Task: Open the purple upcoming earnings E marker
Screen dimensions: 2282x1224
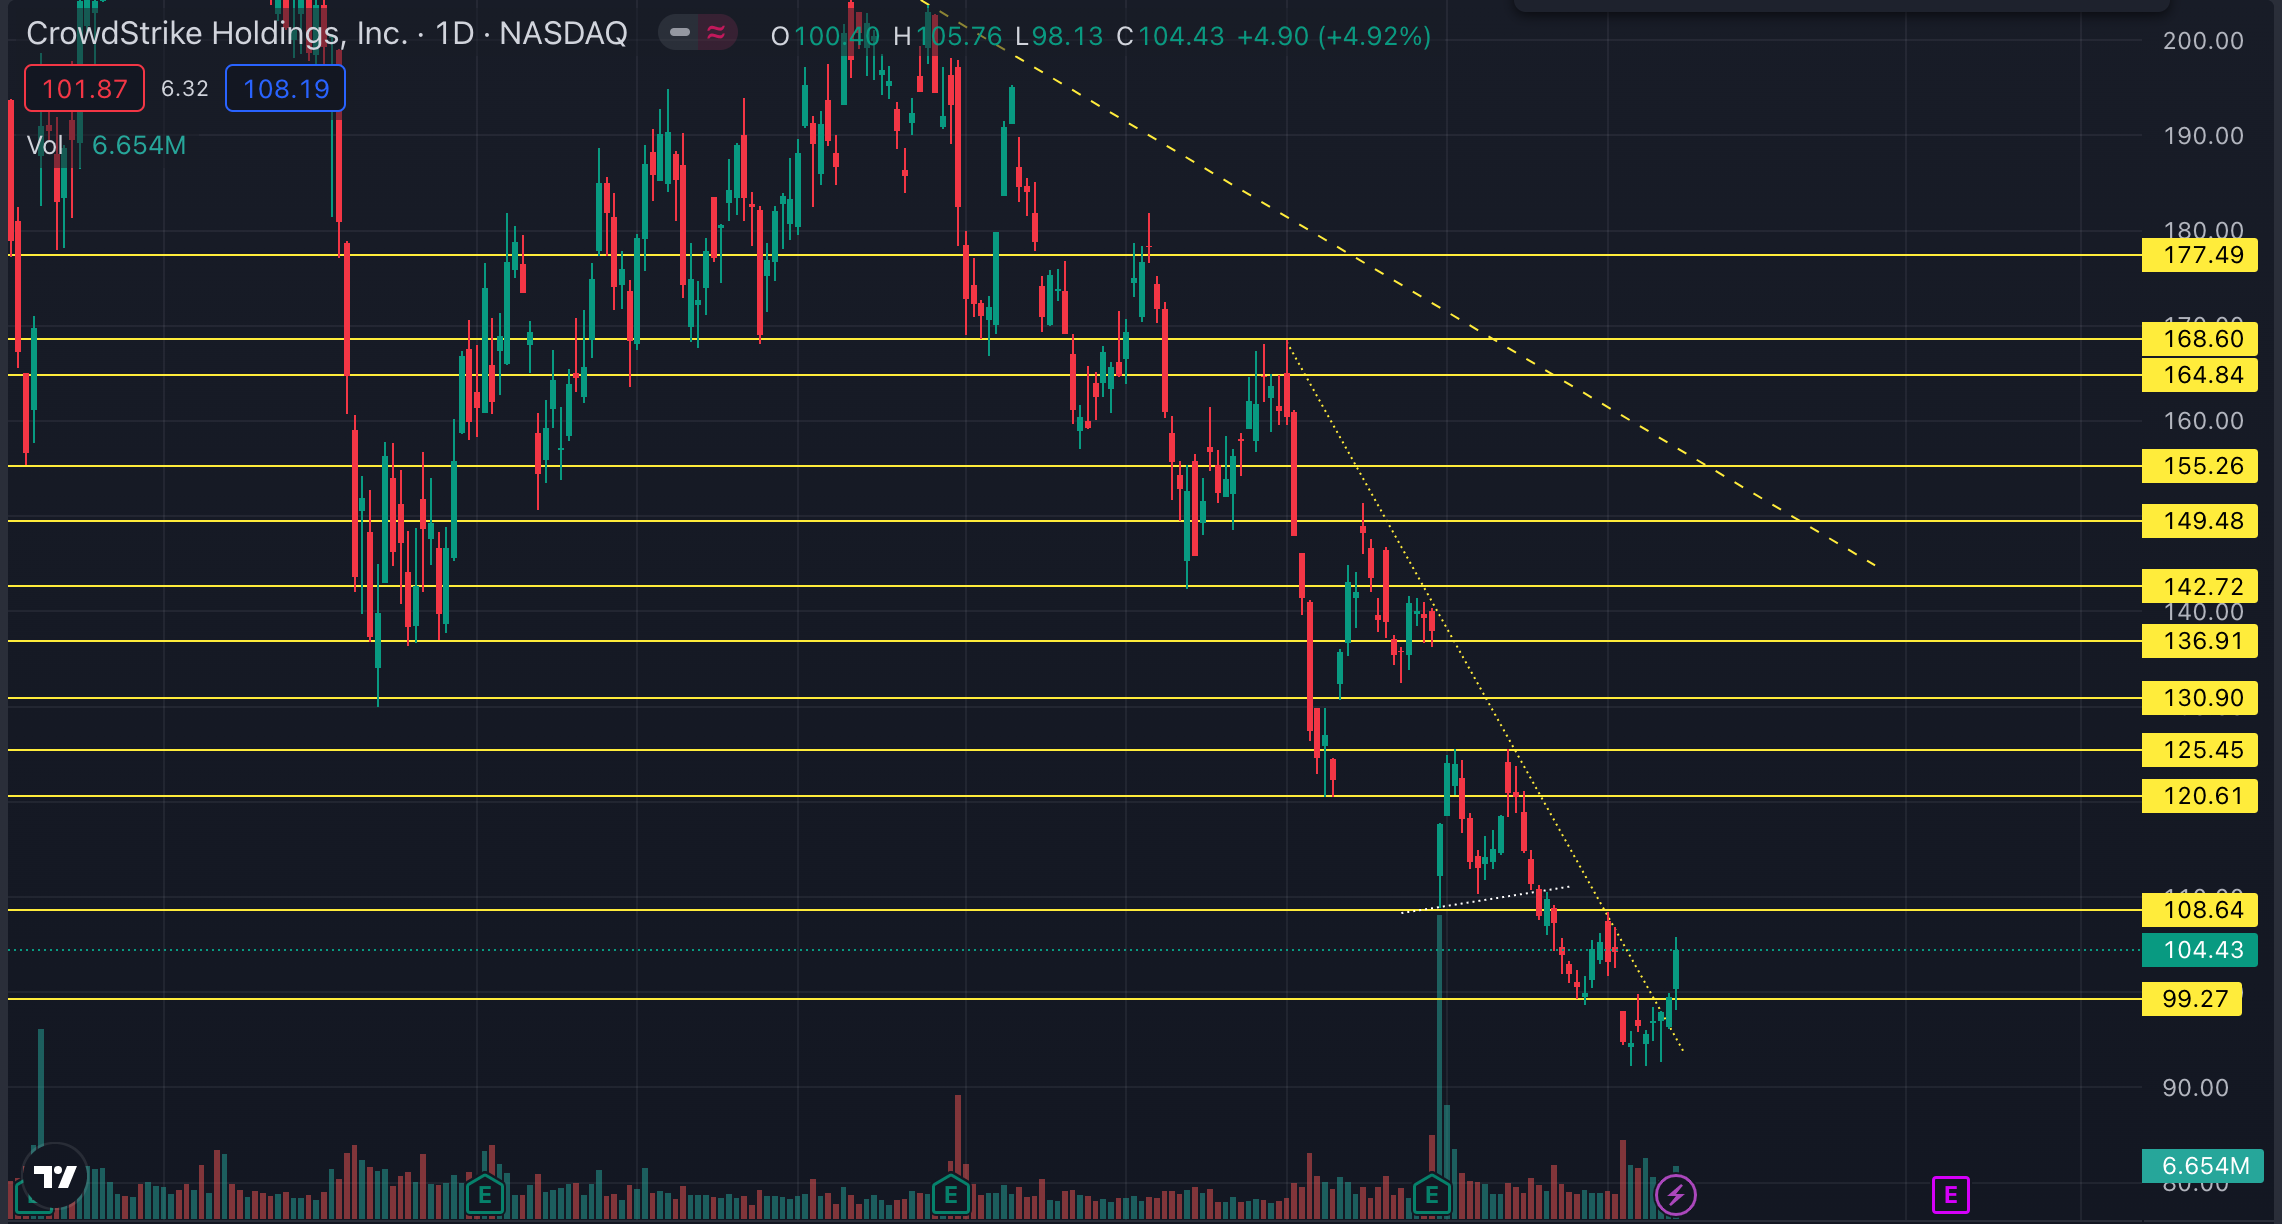Action: point(1950,1194)
